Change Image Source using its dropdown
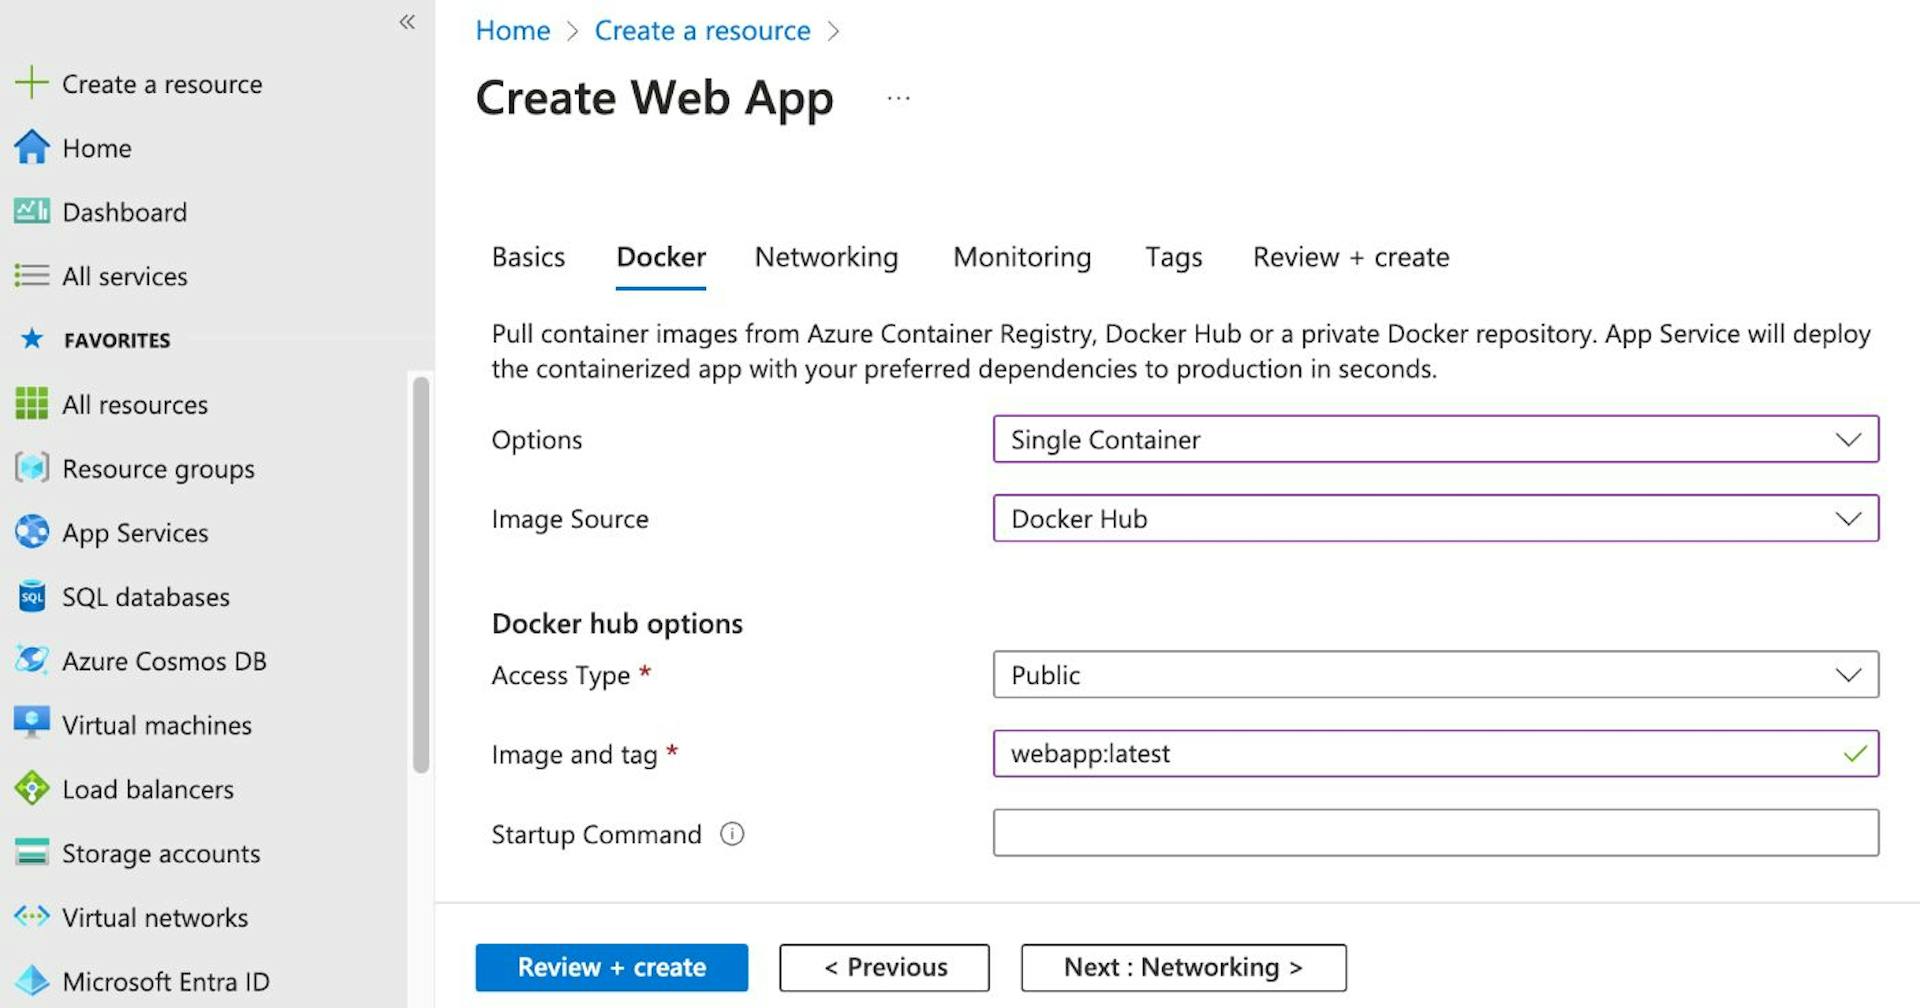This screenshot has height=1008, width=1920. click(1846, 519)
